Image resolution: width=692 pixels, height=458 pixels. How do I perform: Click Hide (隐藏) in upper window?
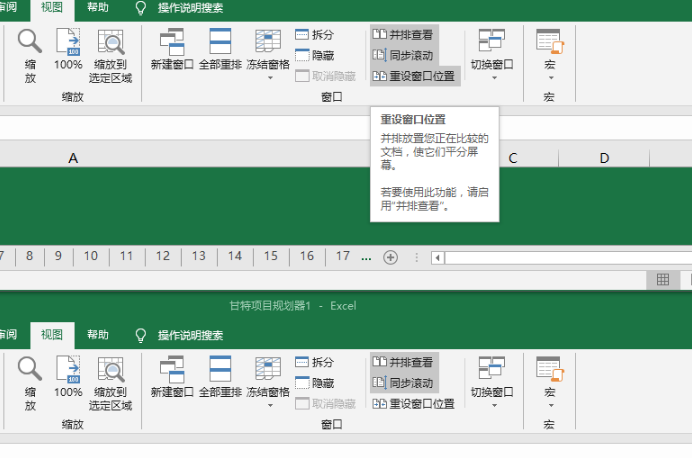tap(314, 55)
